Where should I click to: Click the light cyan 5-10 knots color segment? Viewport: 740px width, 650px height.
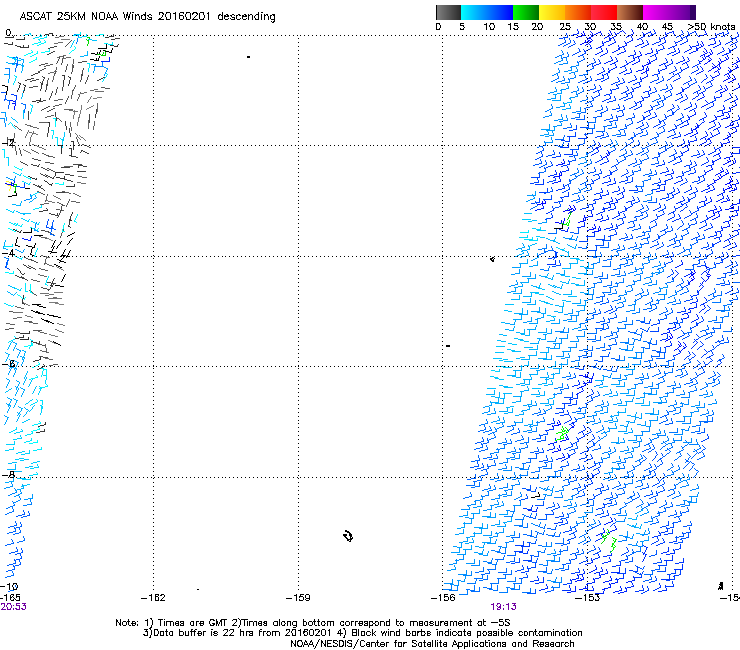[x=474, y=12]
